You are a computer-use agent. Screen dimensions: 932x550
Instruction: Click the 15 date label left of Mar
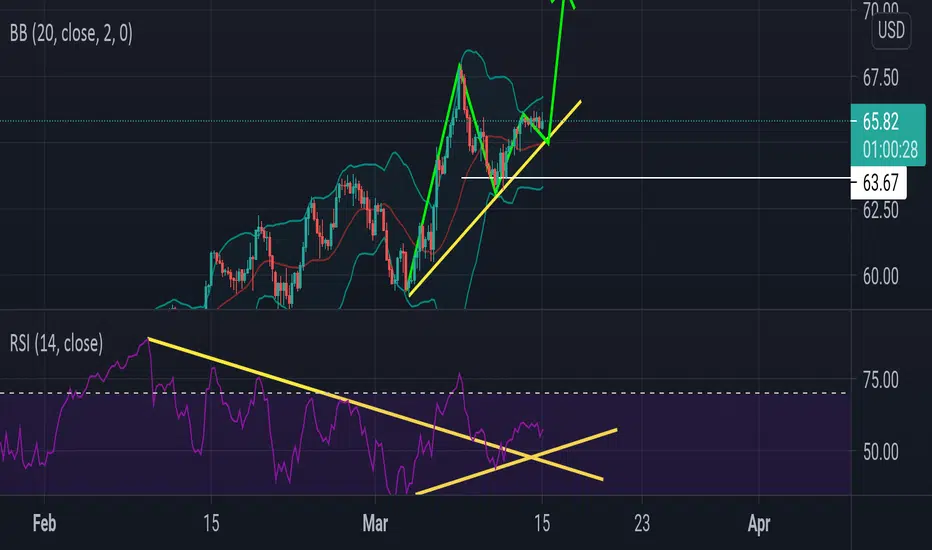click(211, 523)
